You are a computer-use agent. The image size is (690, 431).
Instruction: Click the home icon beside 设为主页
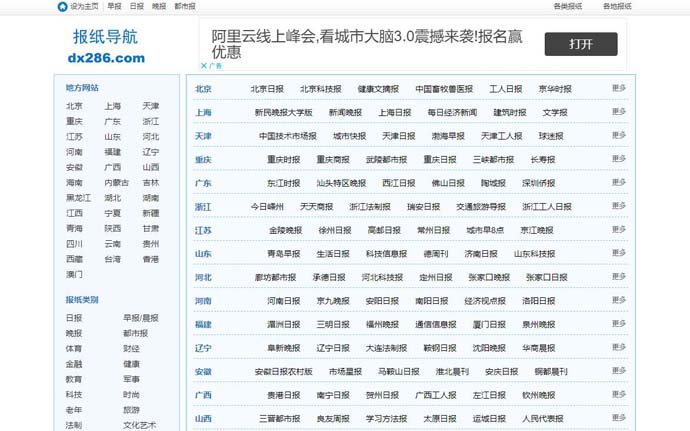(x=62, y=7)
